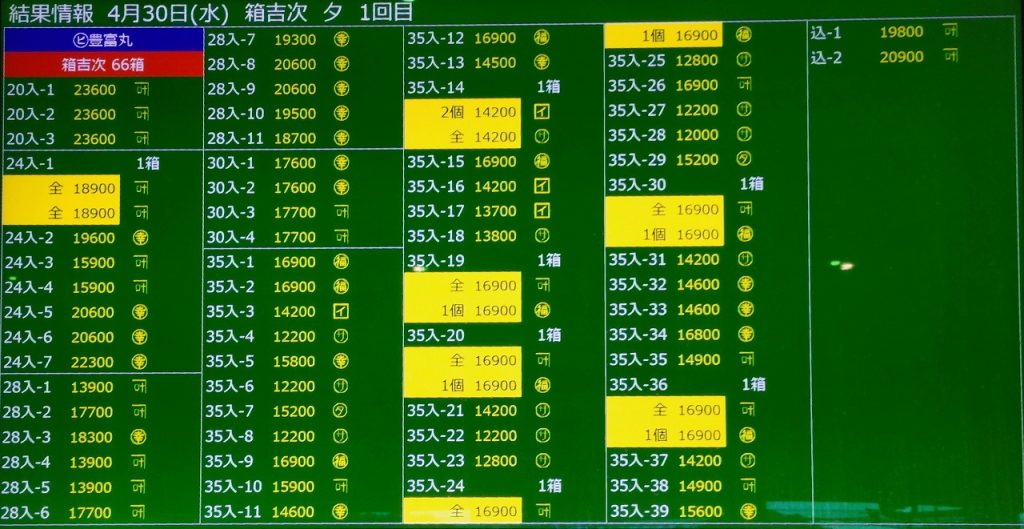Click the circled mark on row 35入-12

coord(542,38)
